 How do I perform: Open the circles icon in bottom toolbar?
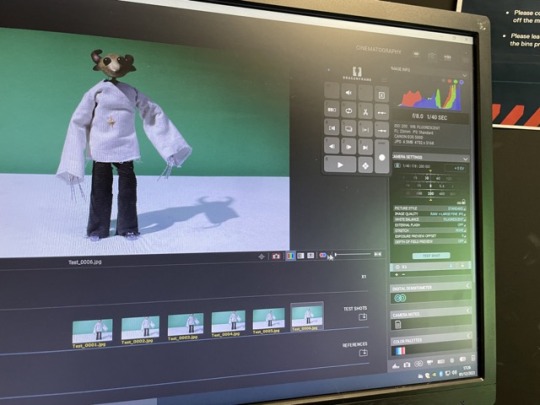418,363
